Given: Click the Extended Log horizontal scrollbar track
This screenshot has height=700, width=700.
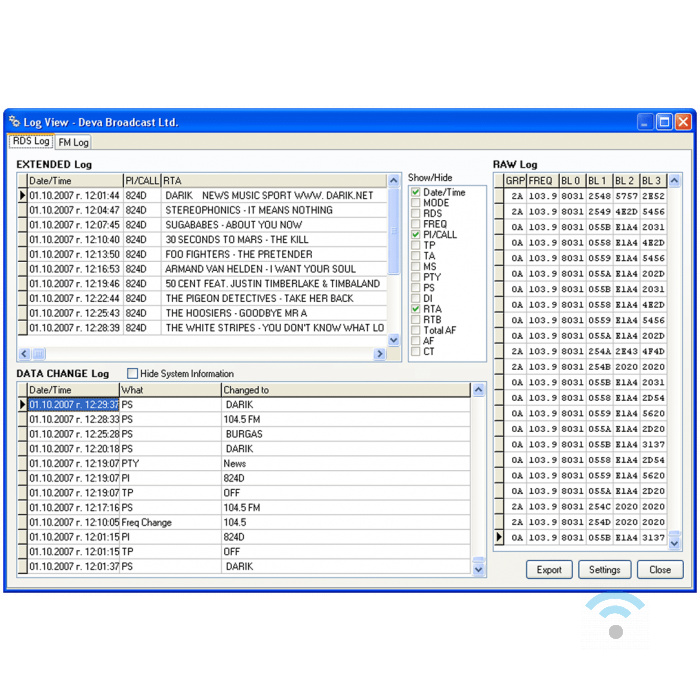Looking at the screenshot, I should tap(200, 354).
